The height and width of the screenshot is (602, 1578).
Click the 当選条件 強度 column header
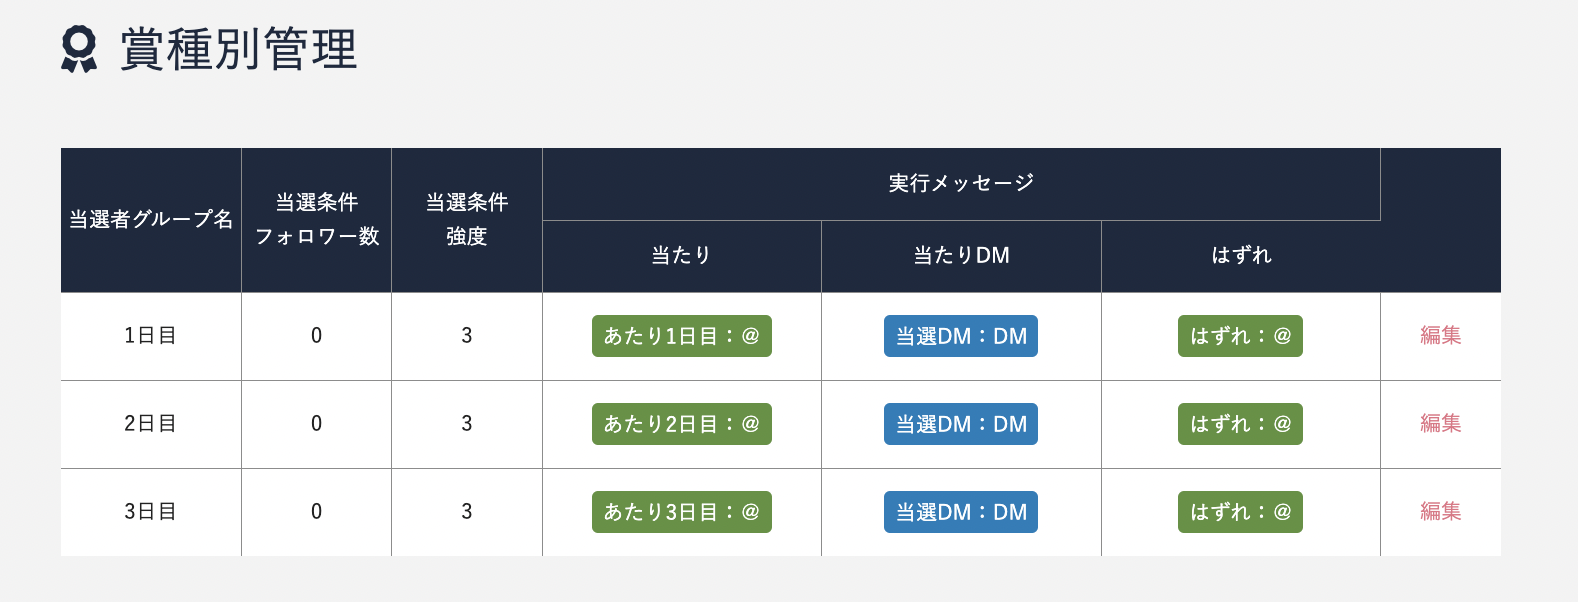coord(467,220)
